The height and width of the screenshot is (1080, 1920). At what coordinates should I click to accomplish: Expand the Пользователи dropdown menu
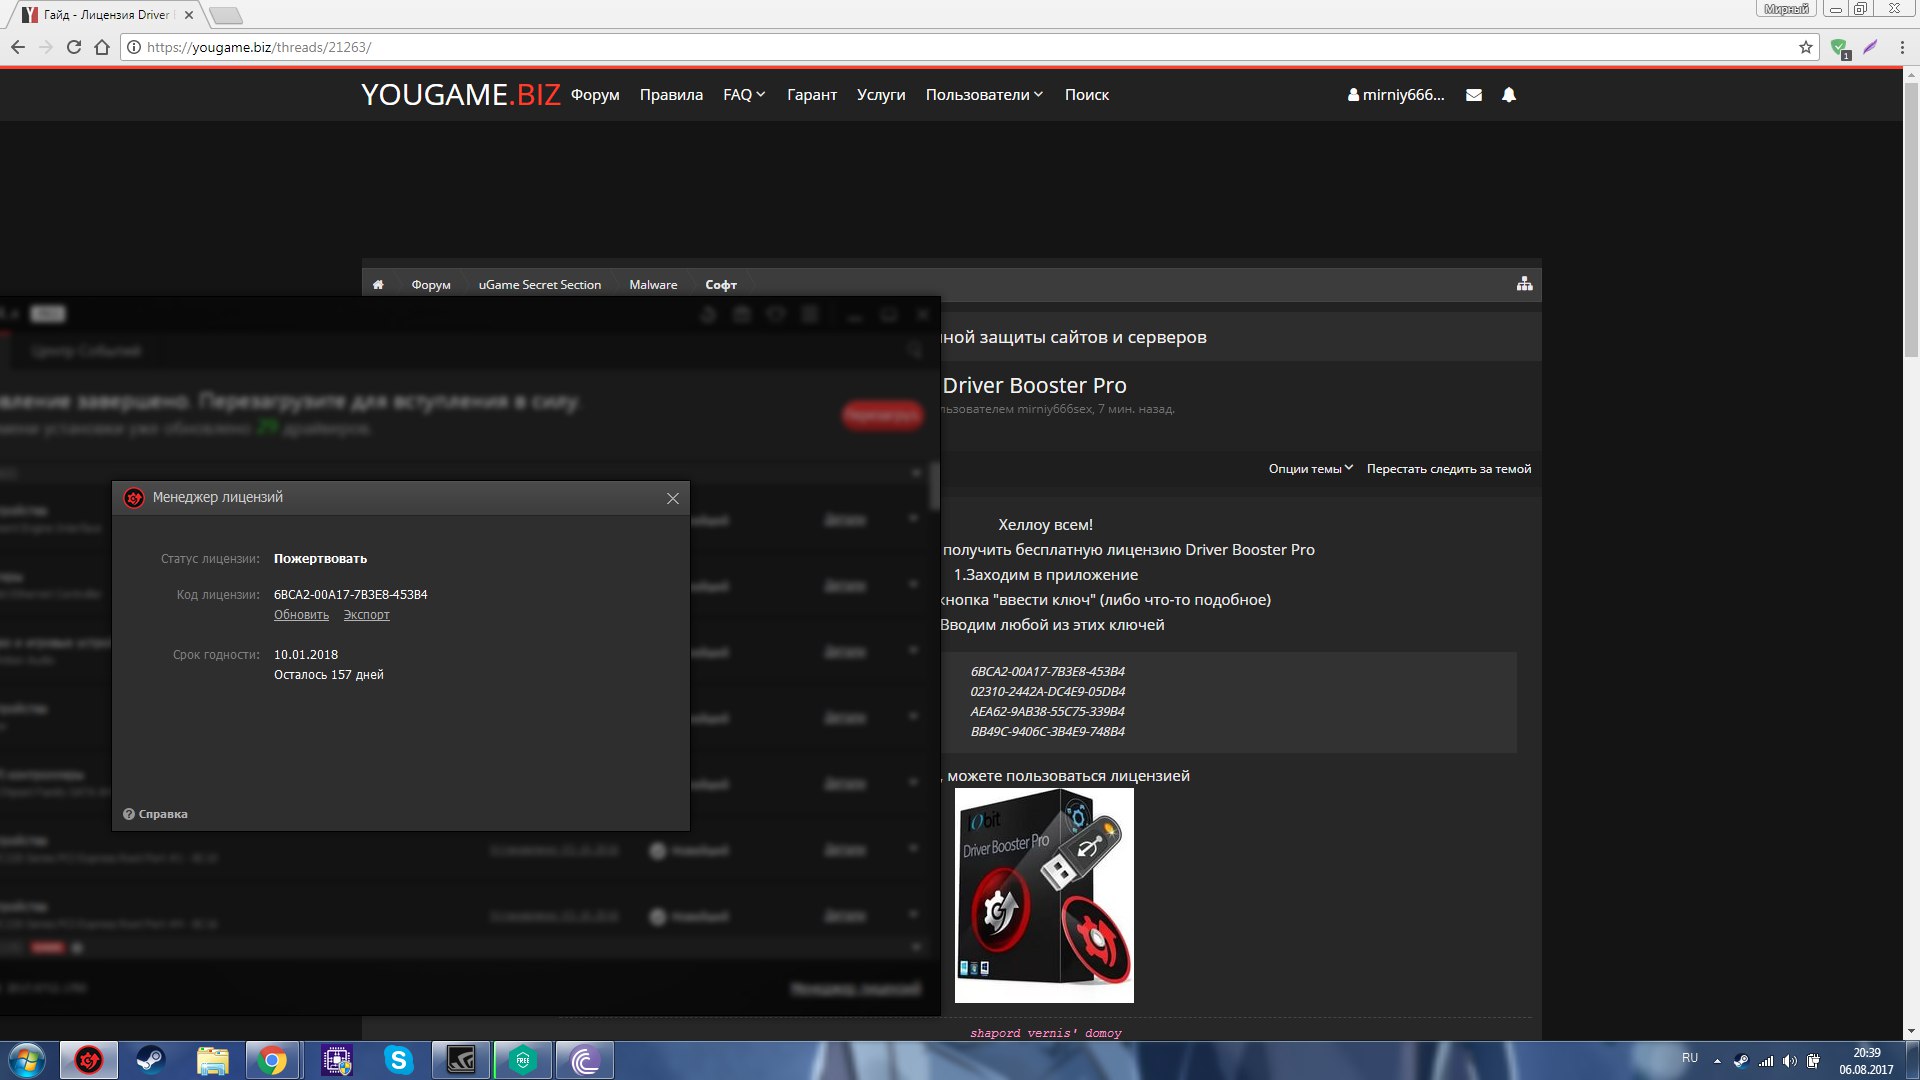984,95
